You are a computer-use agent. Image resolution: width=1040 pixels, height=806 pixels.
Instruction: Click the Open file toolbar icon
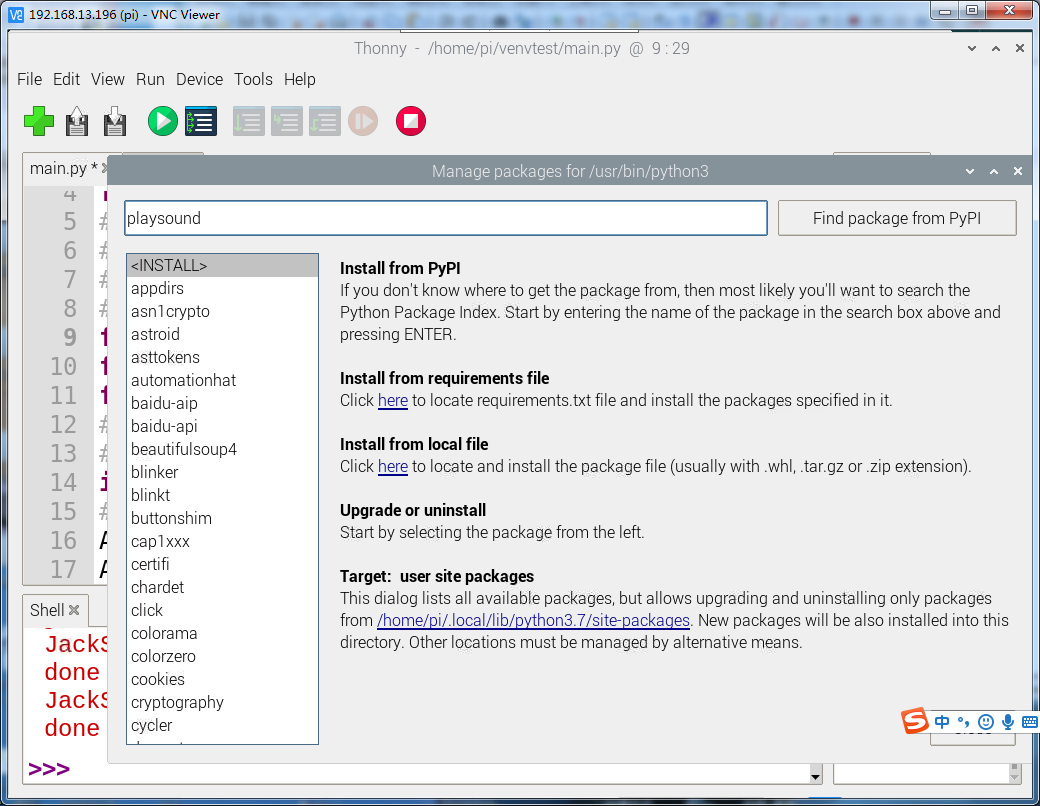[77, 121]
